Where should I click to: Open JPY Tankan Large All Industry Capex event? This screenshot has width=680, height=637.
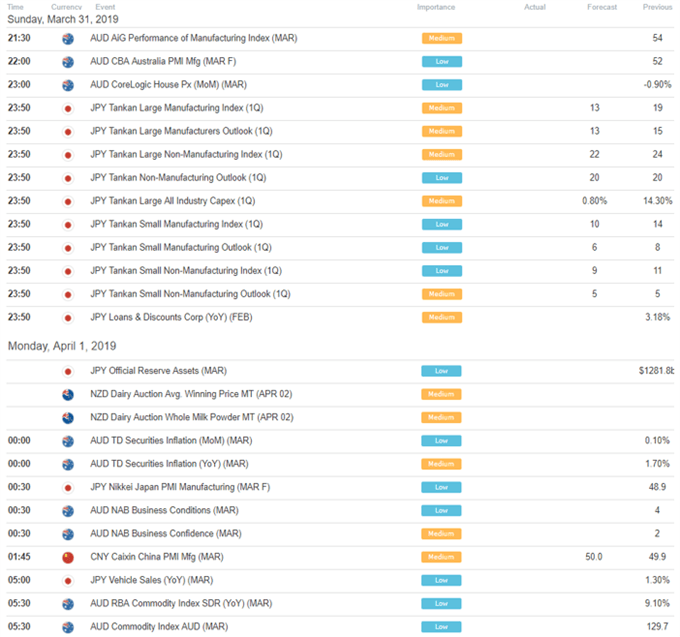[x=173, y=201]
